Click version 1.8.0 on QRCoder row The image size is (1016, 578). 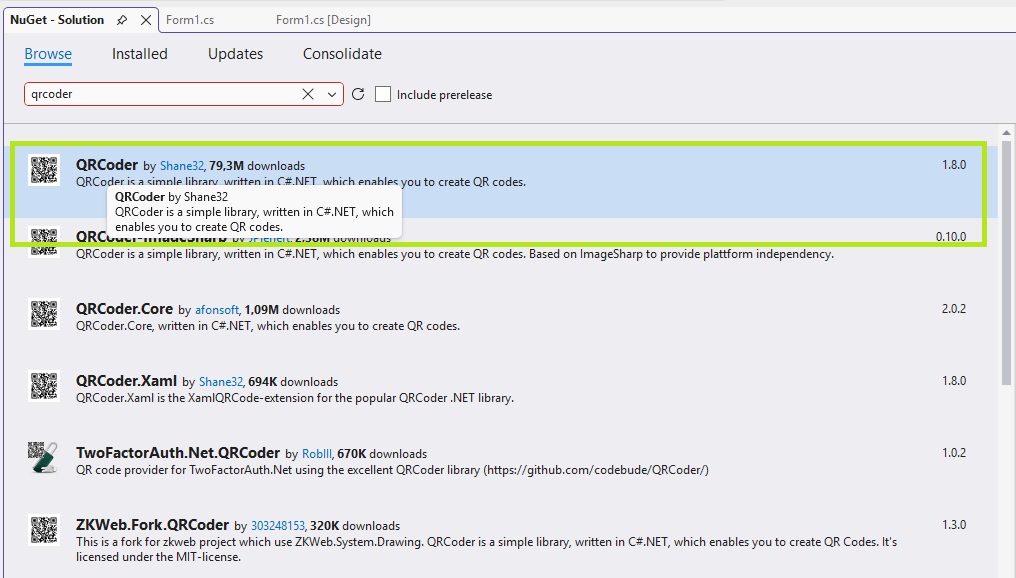tap(954, 165)
